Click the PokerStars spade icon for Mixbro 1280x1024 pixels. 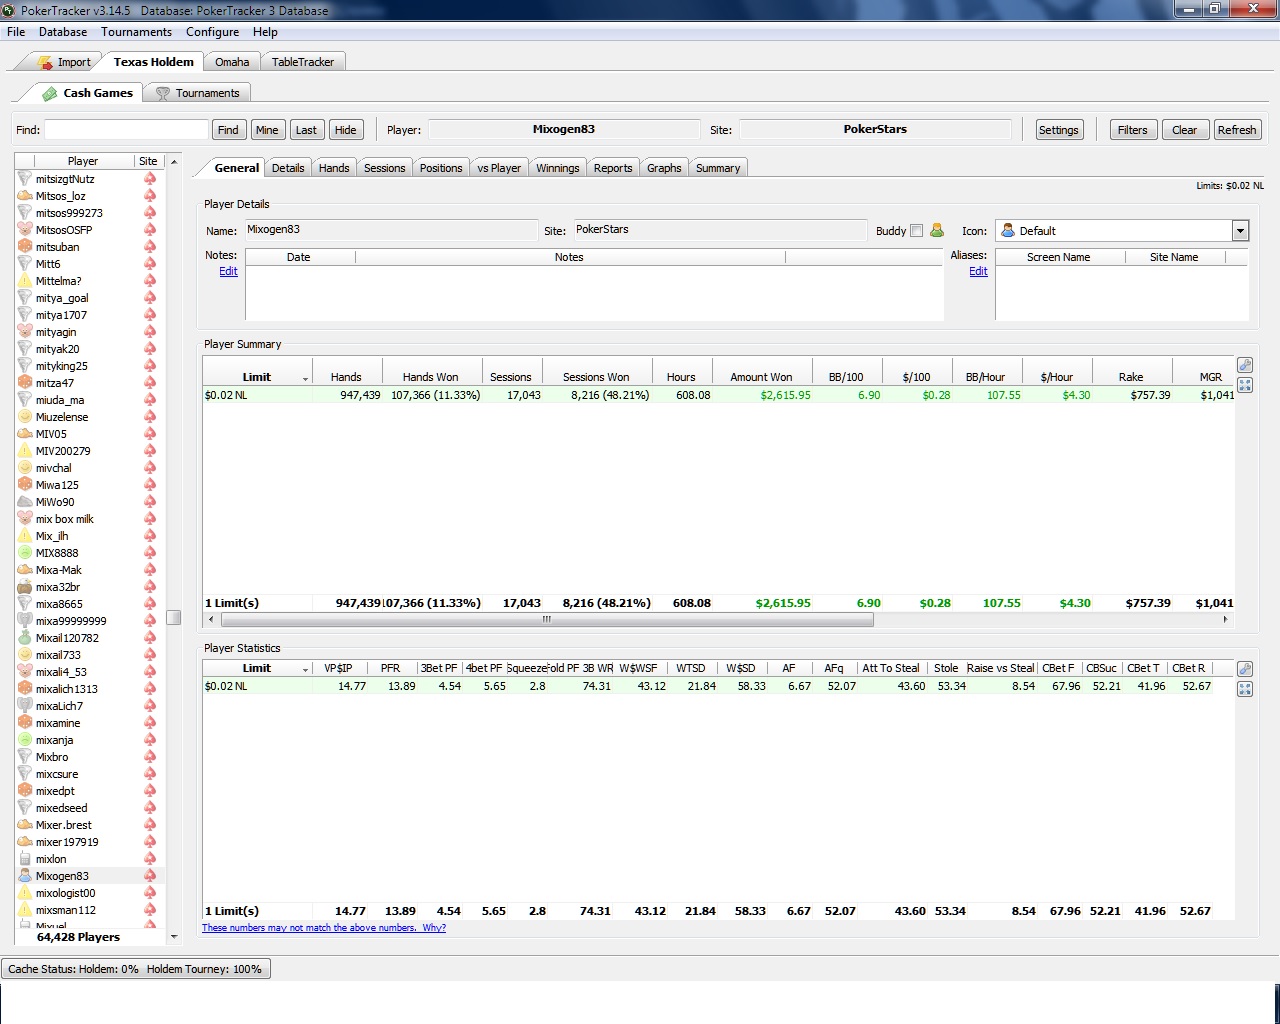[150, 757]
